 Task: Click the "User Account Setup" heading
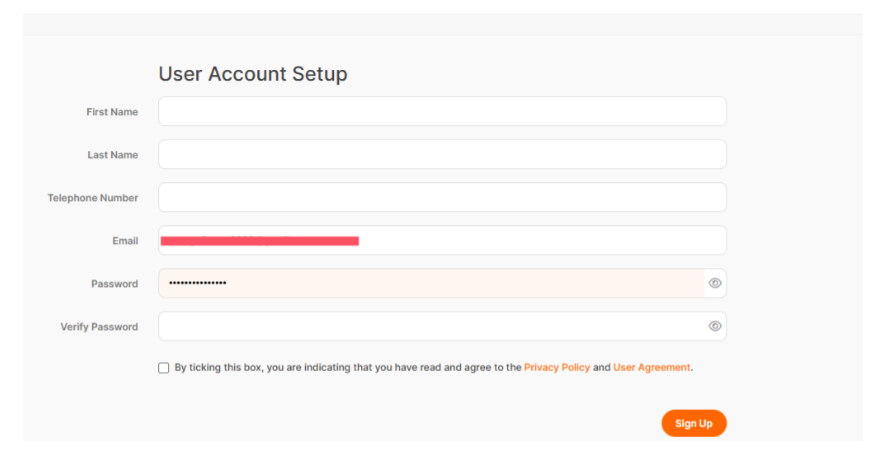(x=253, y=74)
